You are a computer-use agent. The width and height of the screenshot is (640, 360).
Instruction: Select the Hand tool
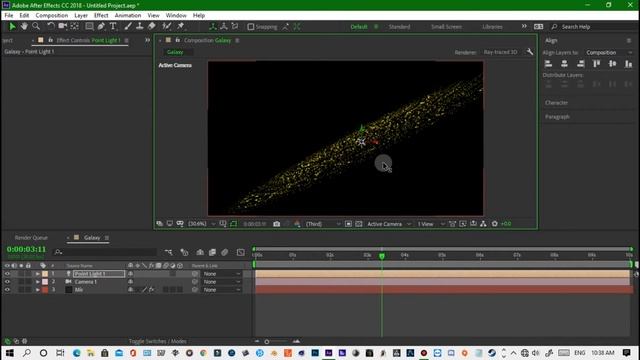pos(24,27)
